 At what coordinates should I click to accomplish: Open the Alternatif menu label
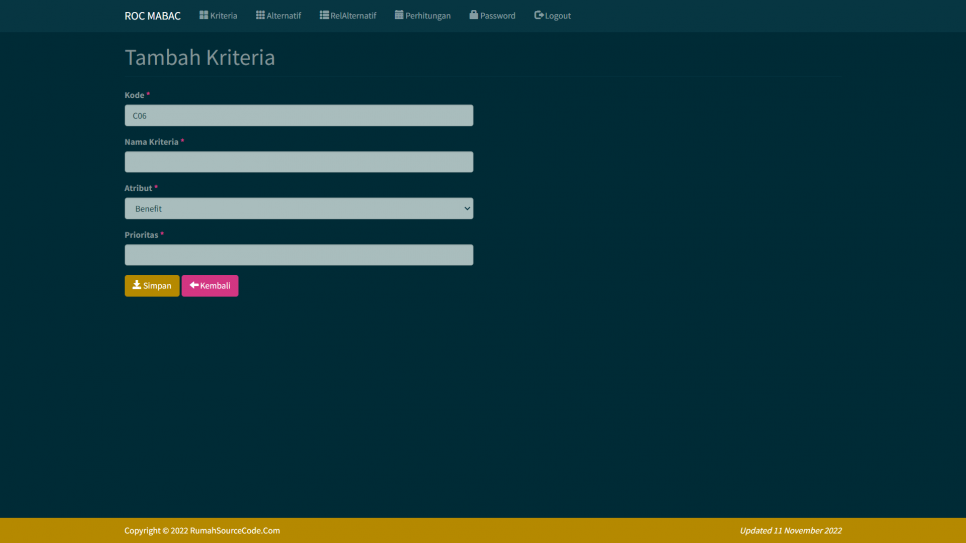pyautogui.click(x=284, y=16)
